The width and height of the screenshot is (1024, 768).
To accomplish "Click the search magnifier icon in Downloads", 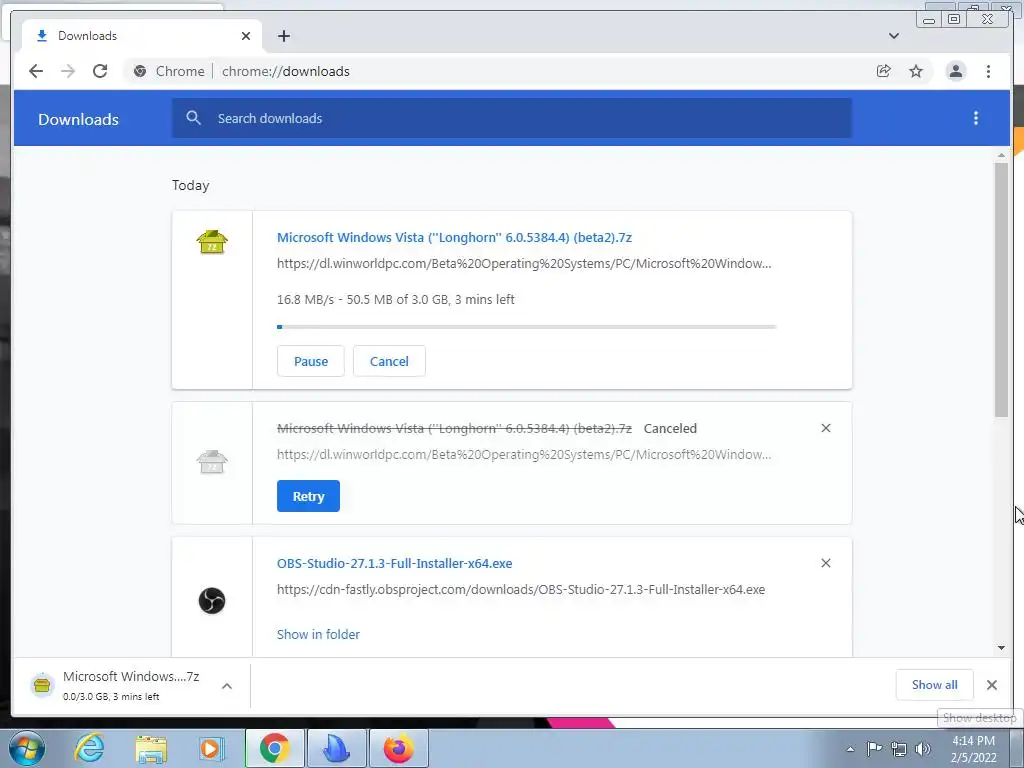I will coord(193,118).
